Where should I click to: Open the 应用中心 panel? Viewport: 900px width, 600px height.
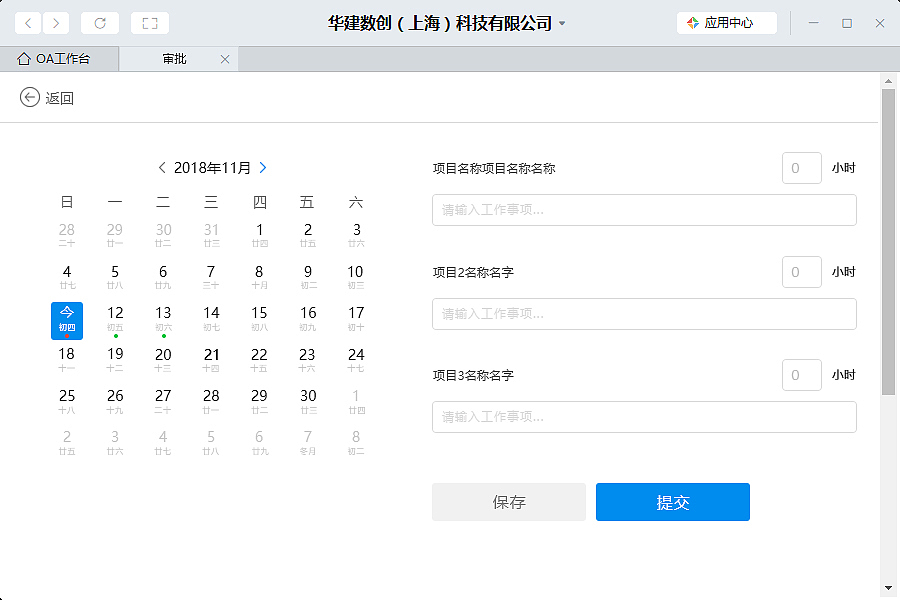point(726,22)
